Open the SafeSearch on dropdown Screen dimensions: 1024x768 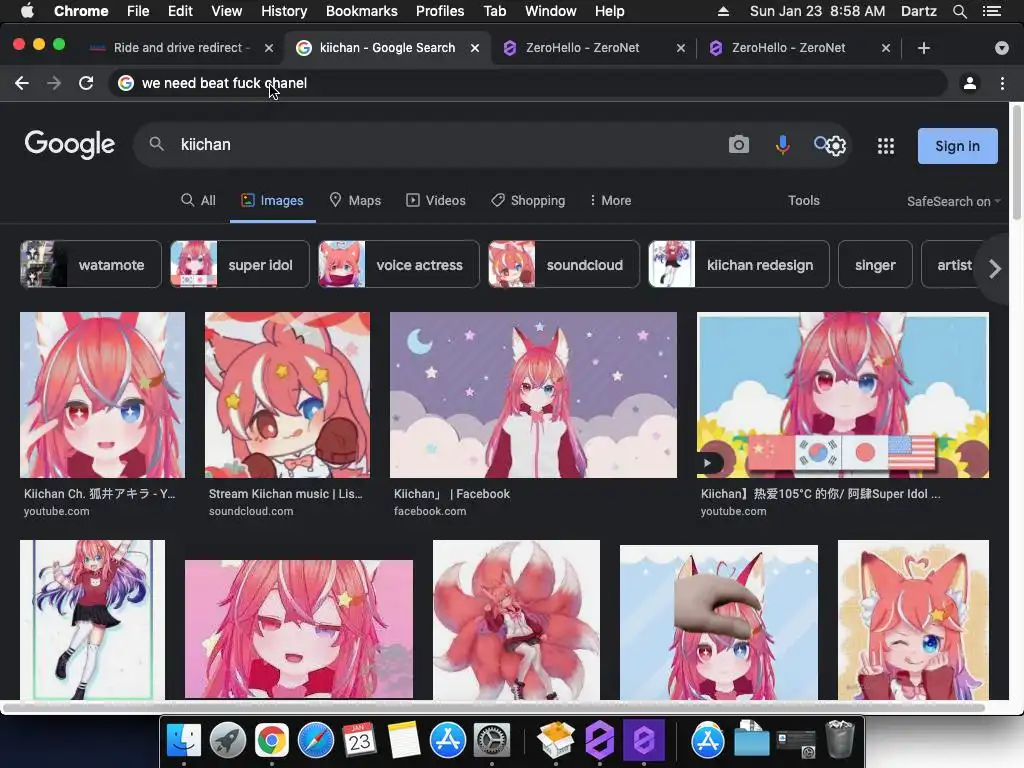(953, 201)
